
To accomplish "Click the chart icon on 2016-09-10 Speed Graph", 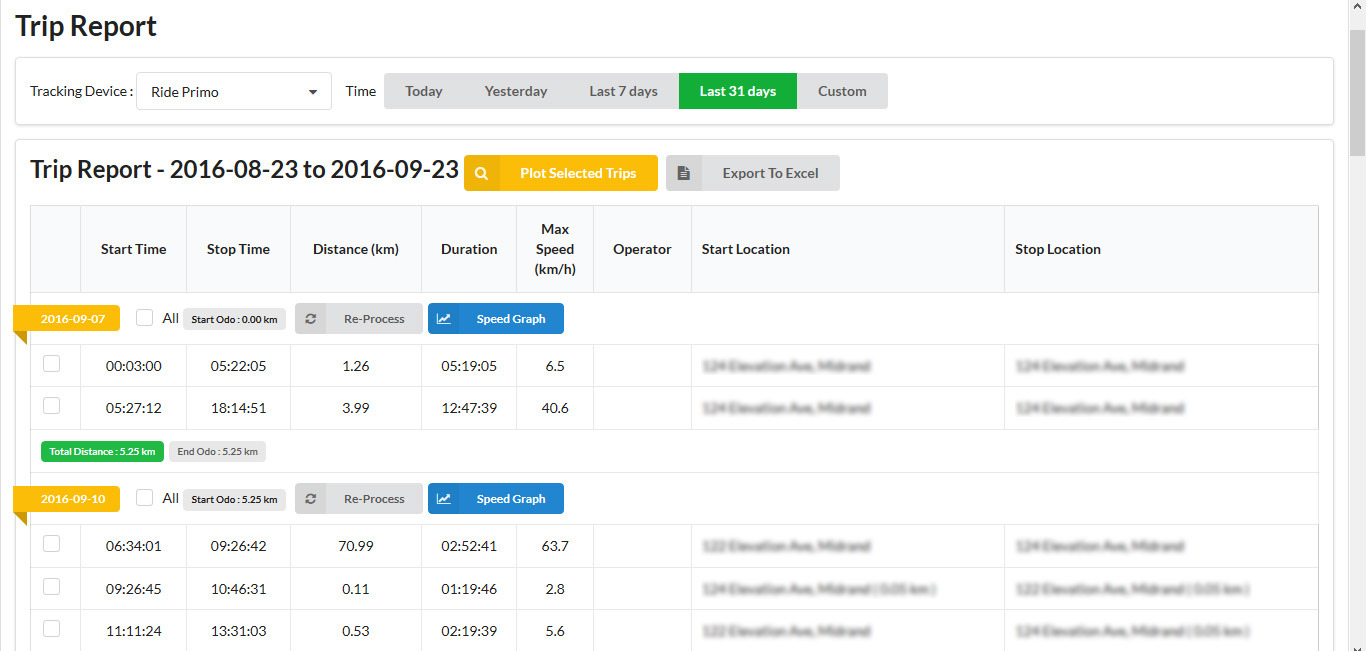I will click(x=444, y=499).
